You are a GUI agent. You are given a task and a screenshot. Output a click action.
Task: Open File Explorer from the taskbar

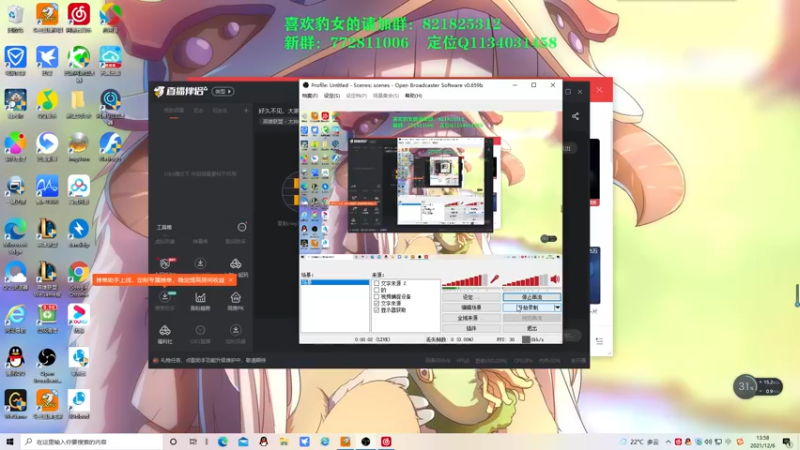[x=284, y=441]
